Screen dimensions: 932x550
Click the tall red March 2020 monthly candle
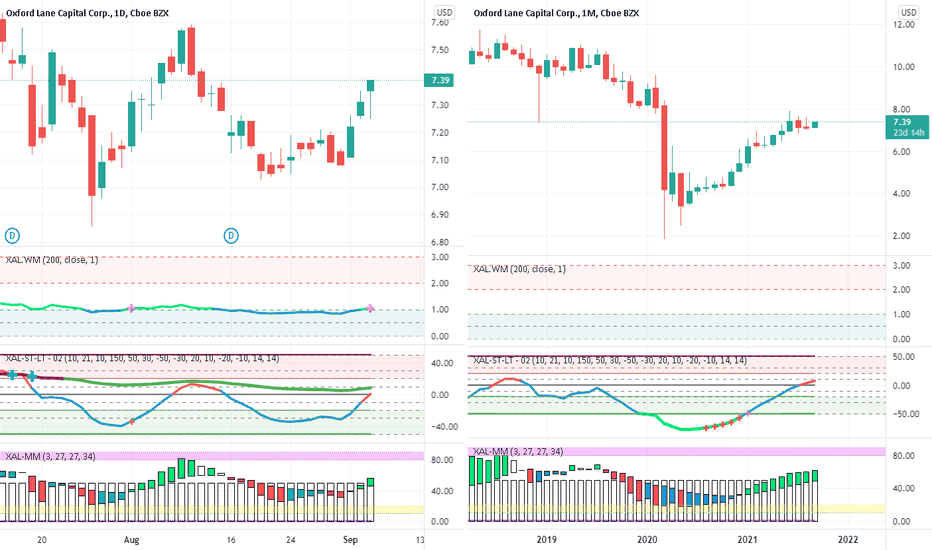[665, 147]
